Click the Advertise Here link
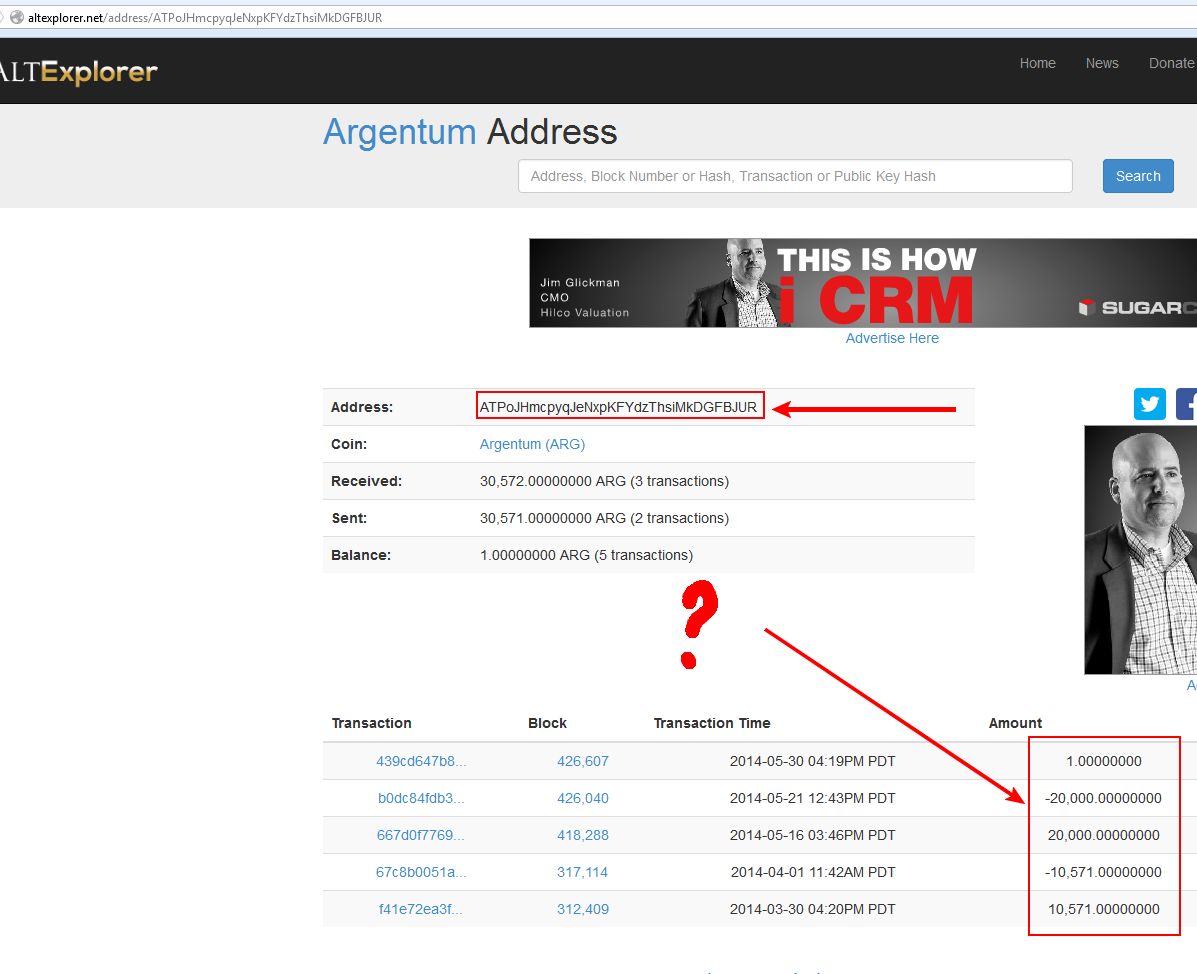Viewport: 1197px width, 974px height. pyautogui.click(x=892, y=338)
